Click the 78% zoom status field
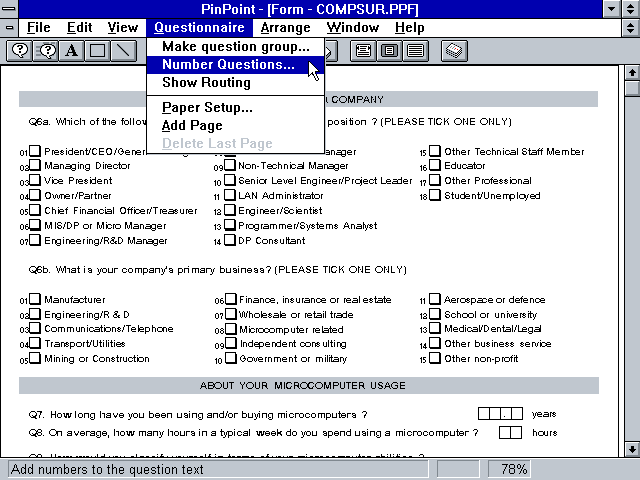Image resolution: width=640 pixels, height=480 pixels. point(509,469)
